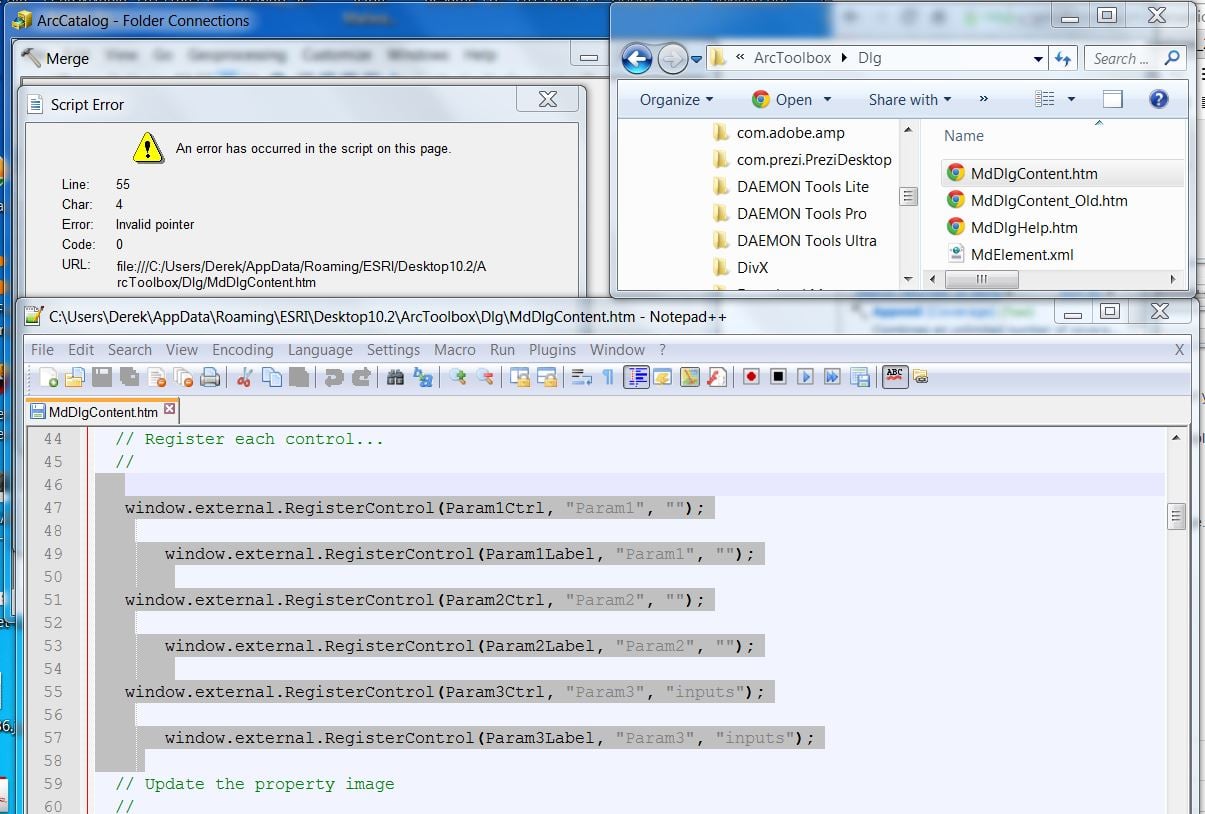Click the Print icon in Notepad++
This screenshot has height=814, width=1205.
(x=209, y=377)
